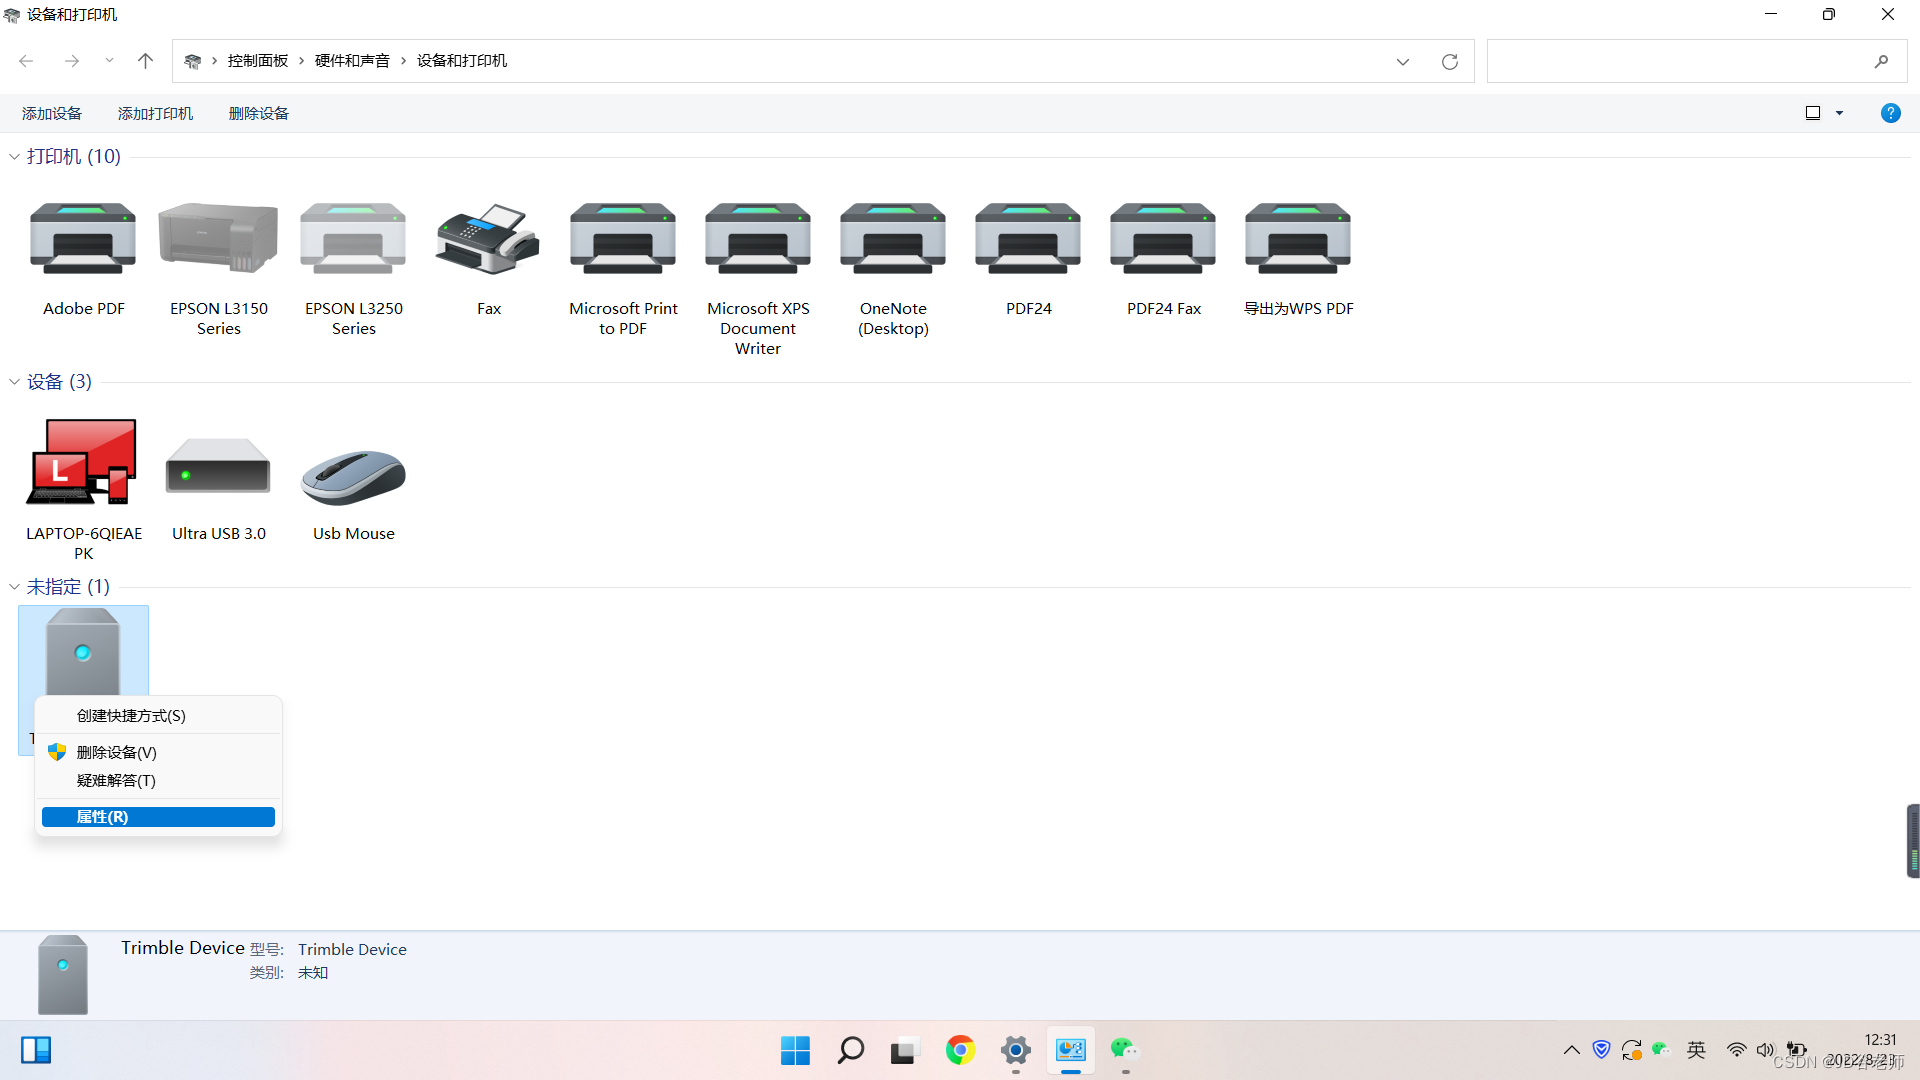The width and height of the screenshot is (1920, 1080).
Task: Open the view options dropdown arrow
Action: (x=1839, y=113)
